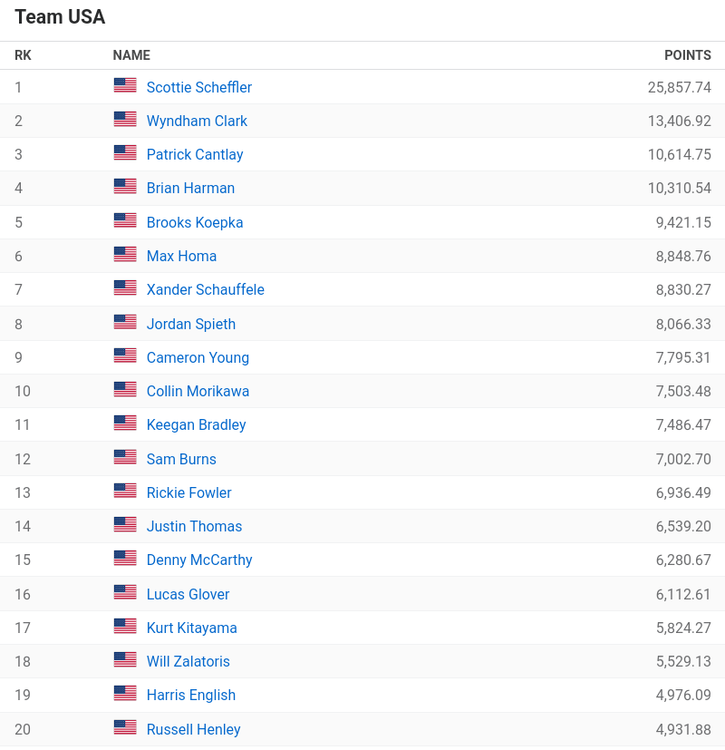Viewport: 725px width, 750px height.
Task: Open Will Zalatoris profile link
Action: [x=188, y=662]
